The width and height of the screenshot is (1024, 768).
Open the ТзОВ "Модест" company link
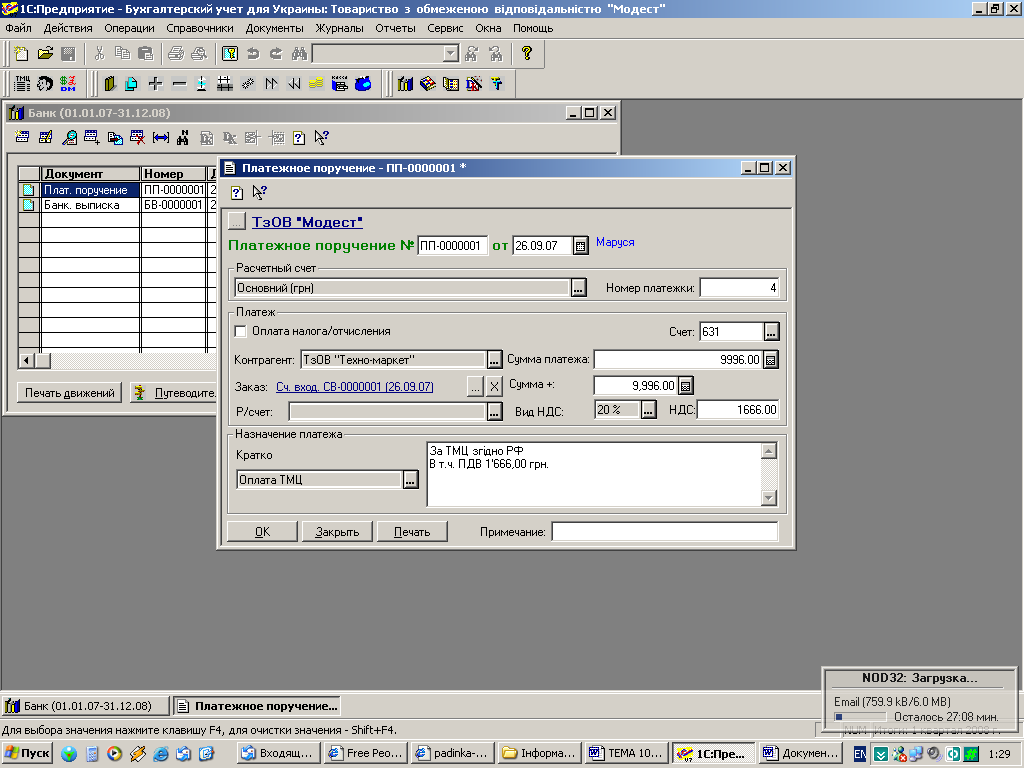[x=307, y=222]
